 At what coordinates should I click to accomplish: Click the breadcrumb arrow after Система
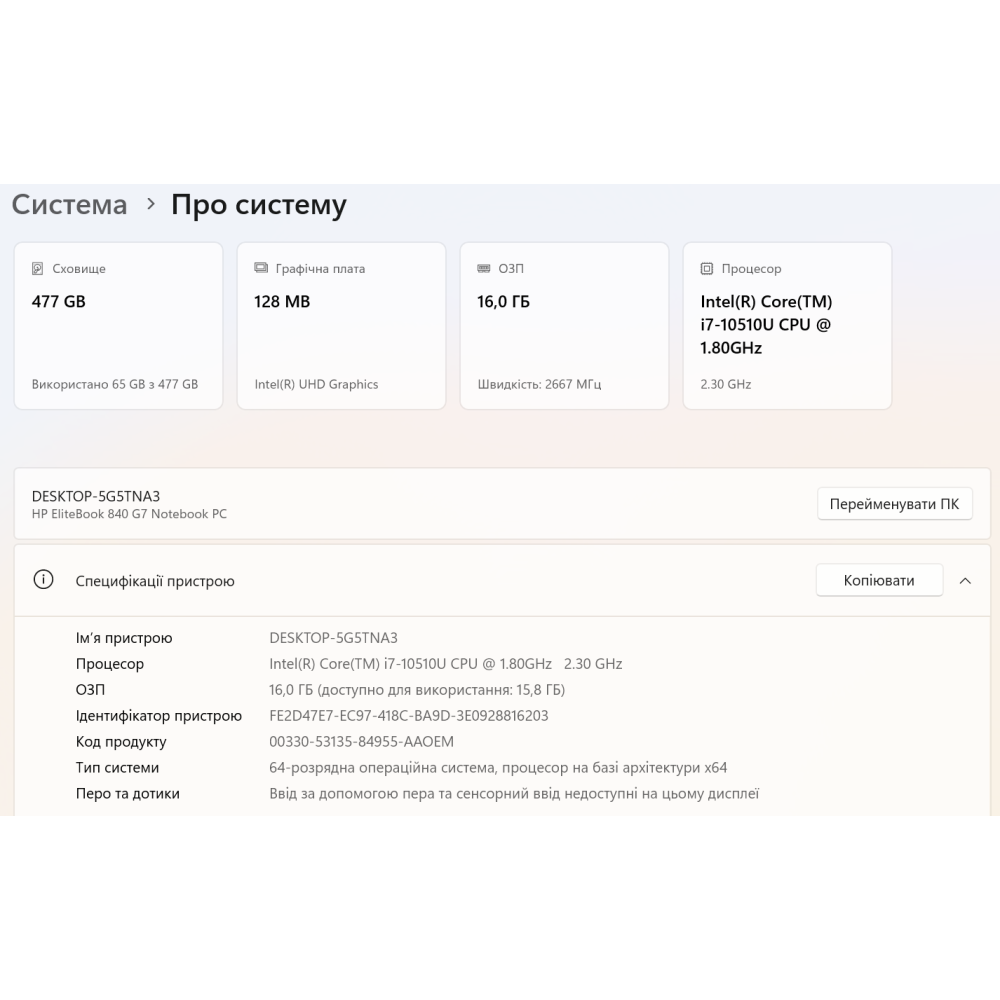pos(151,204)
